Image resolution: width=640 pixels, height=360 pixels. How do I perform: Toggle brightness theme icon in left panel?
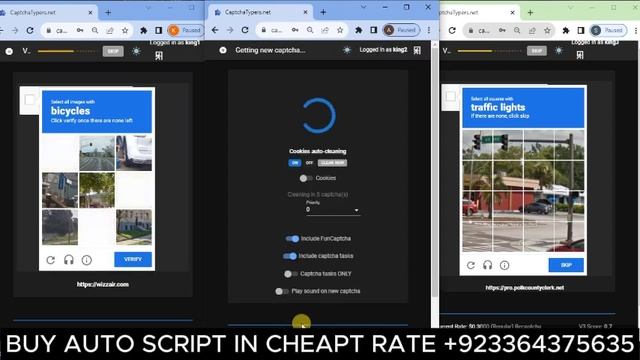point(136,51)
